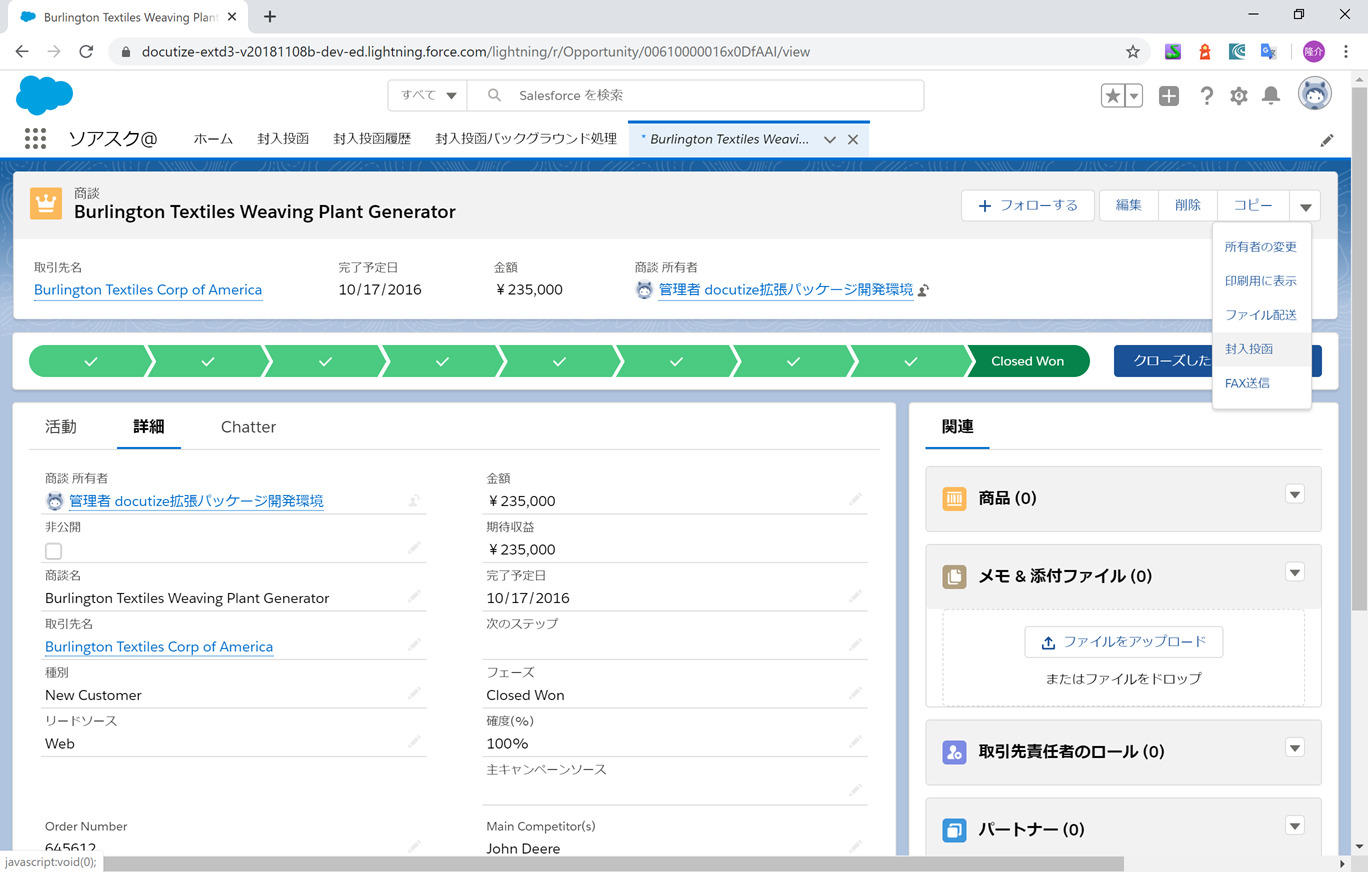Close the Burlington Textiles workspace tab
This screenshot has height=872, width=1368.
pos(853,140)
